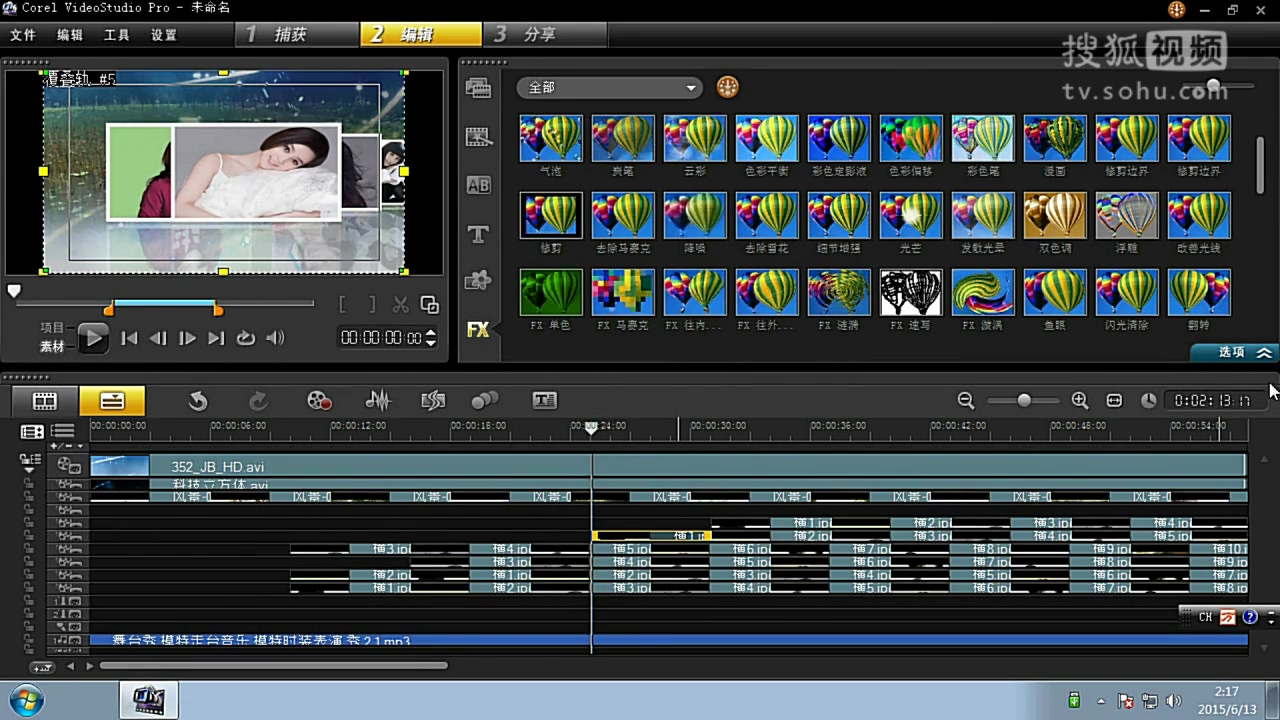Toggle the main video track button

tap(69, 465)
